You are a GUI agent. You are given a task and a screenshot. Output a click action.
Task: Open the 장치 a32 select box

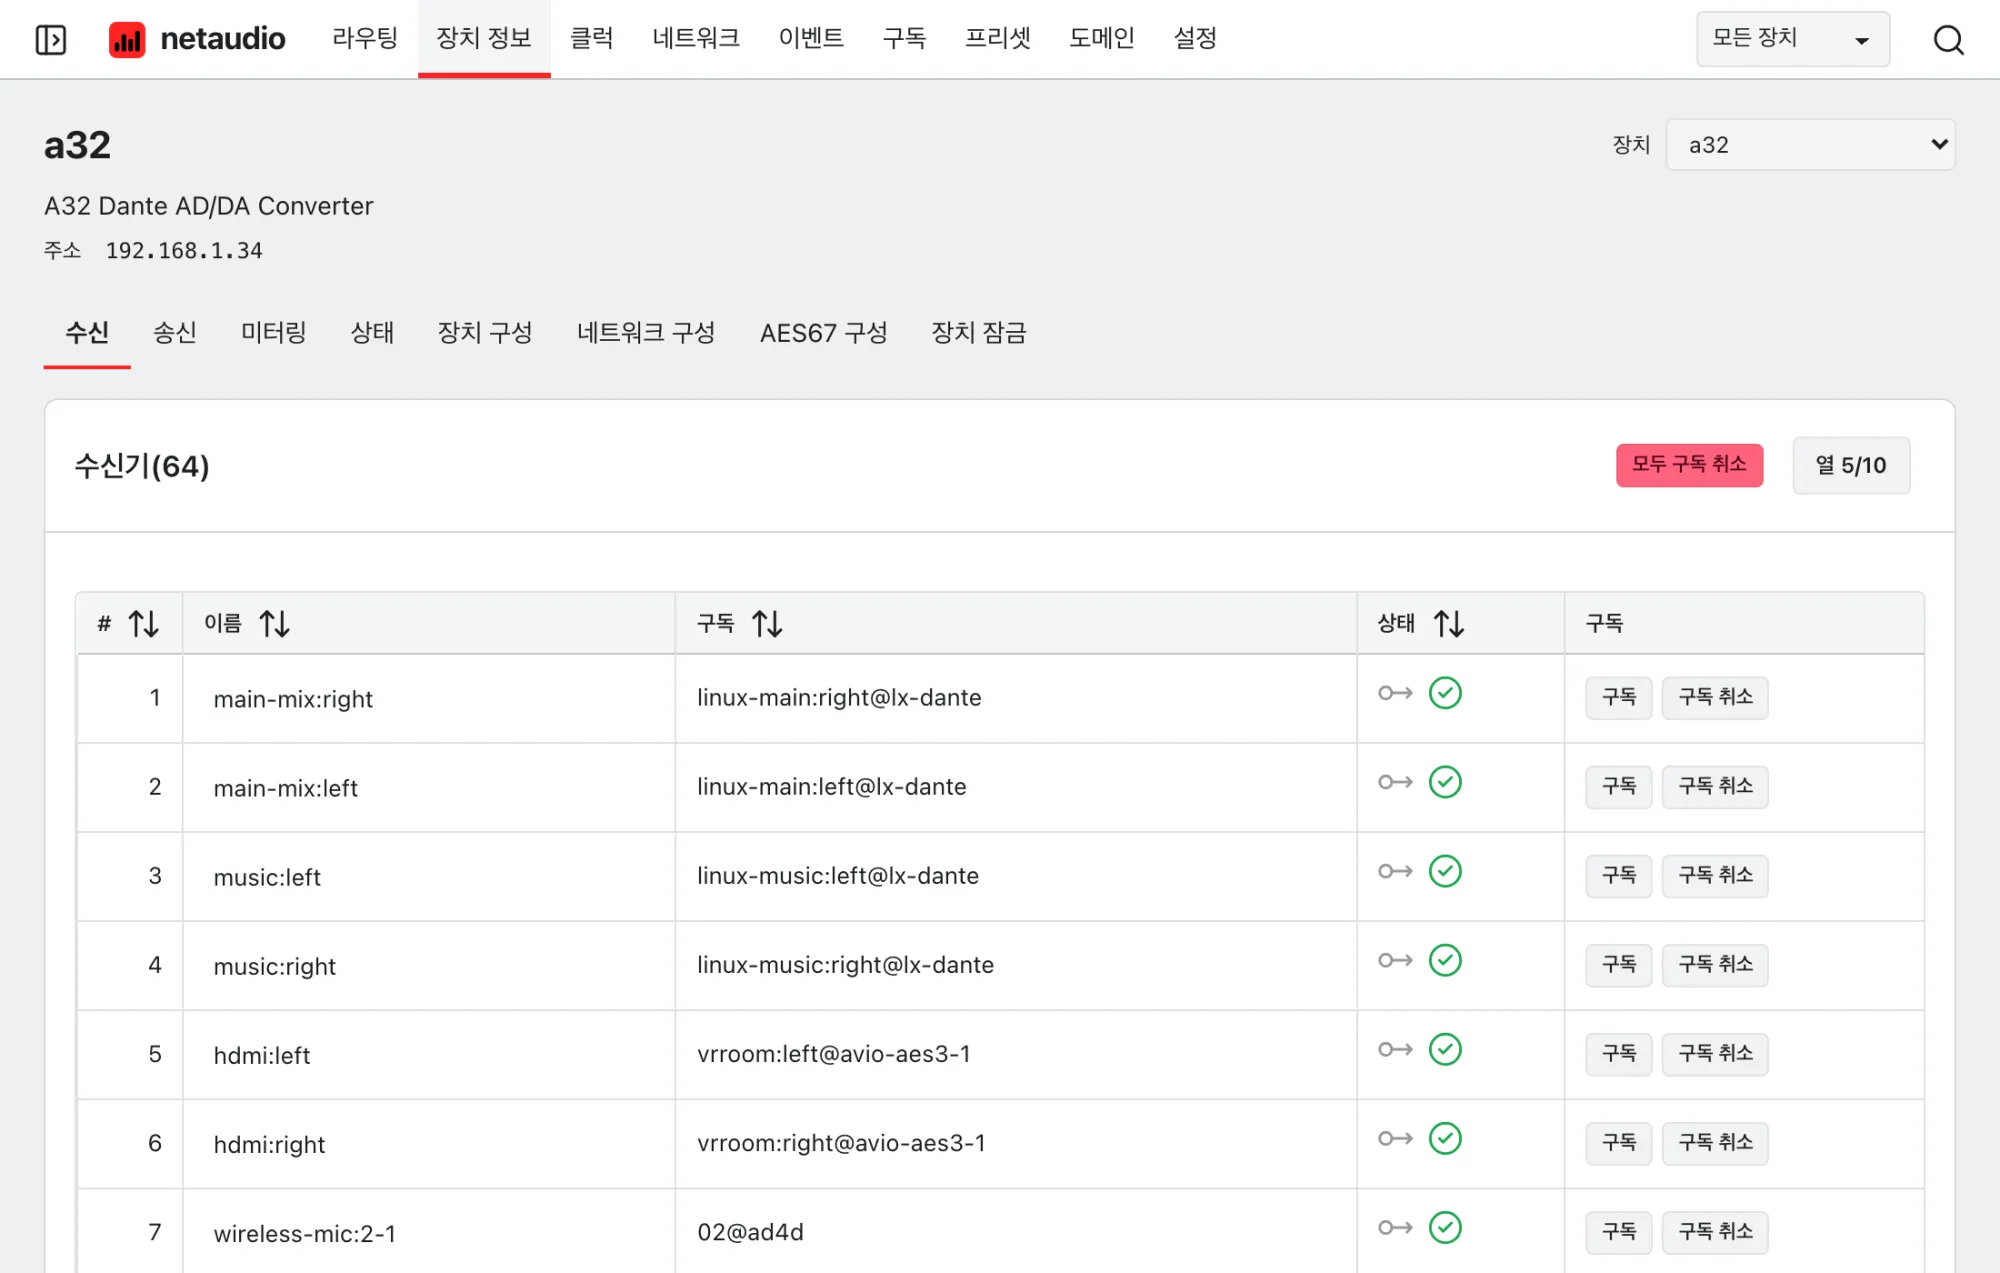[1810, 145]
